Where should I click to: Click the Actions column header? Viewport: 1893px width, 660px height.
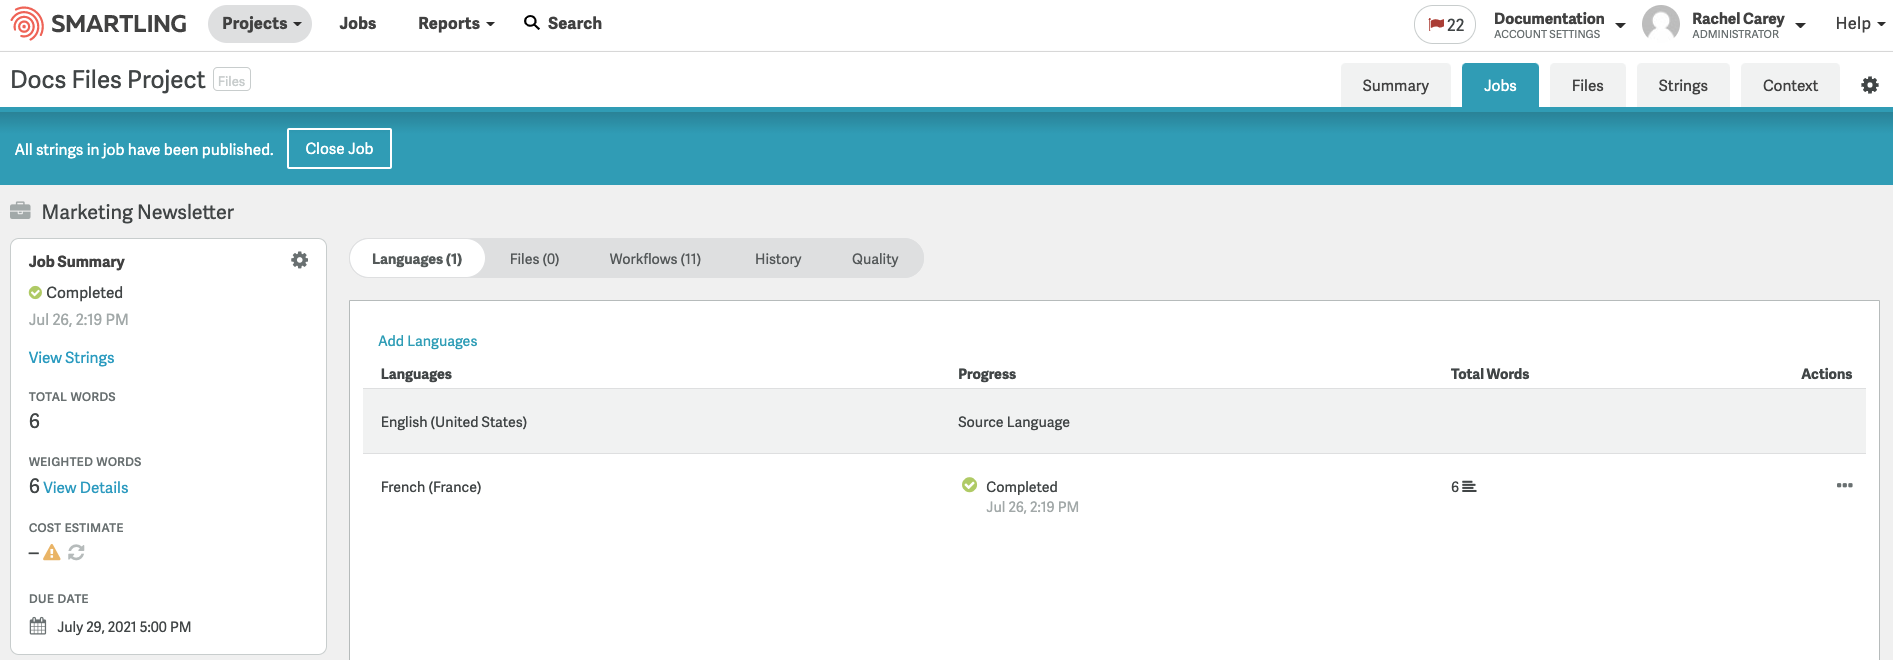click(1826, 374)
